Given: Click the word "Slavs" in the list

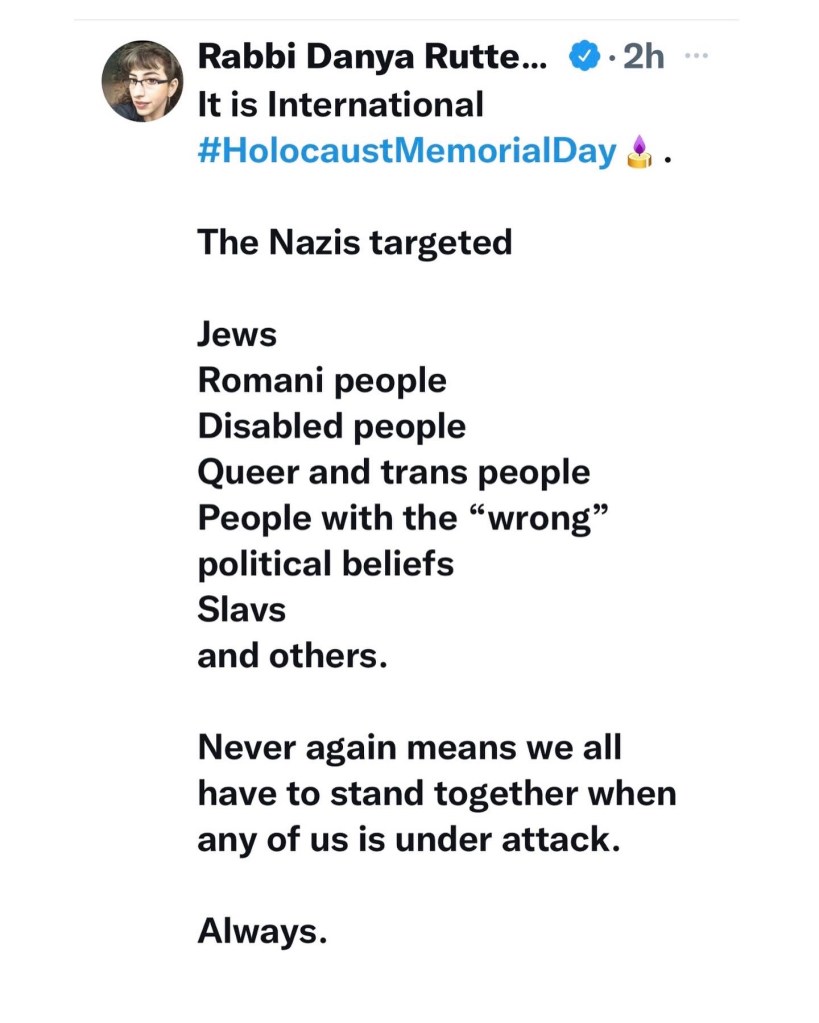Looking at the screenshot, I should [241, 609].
